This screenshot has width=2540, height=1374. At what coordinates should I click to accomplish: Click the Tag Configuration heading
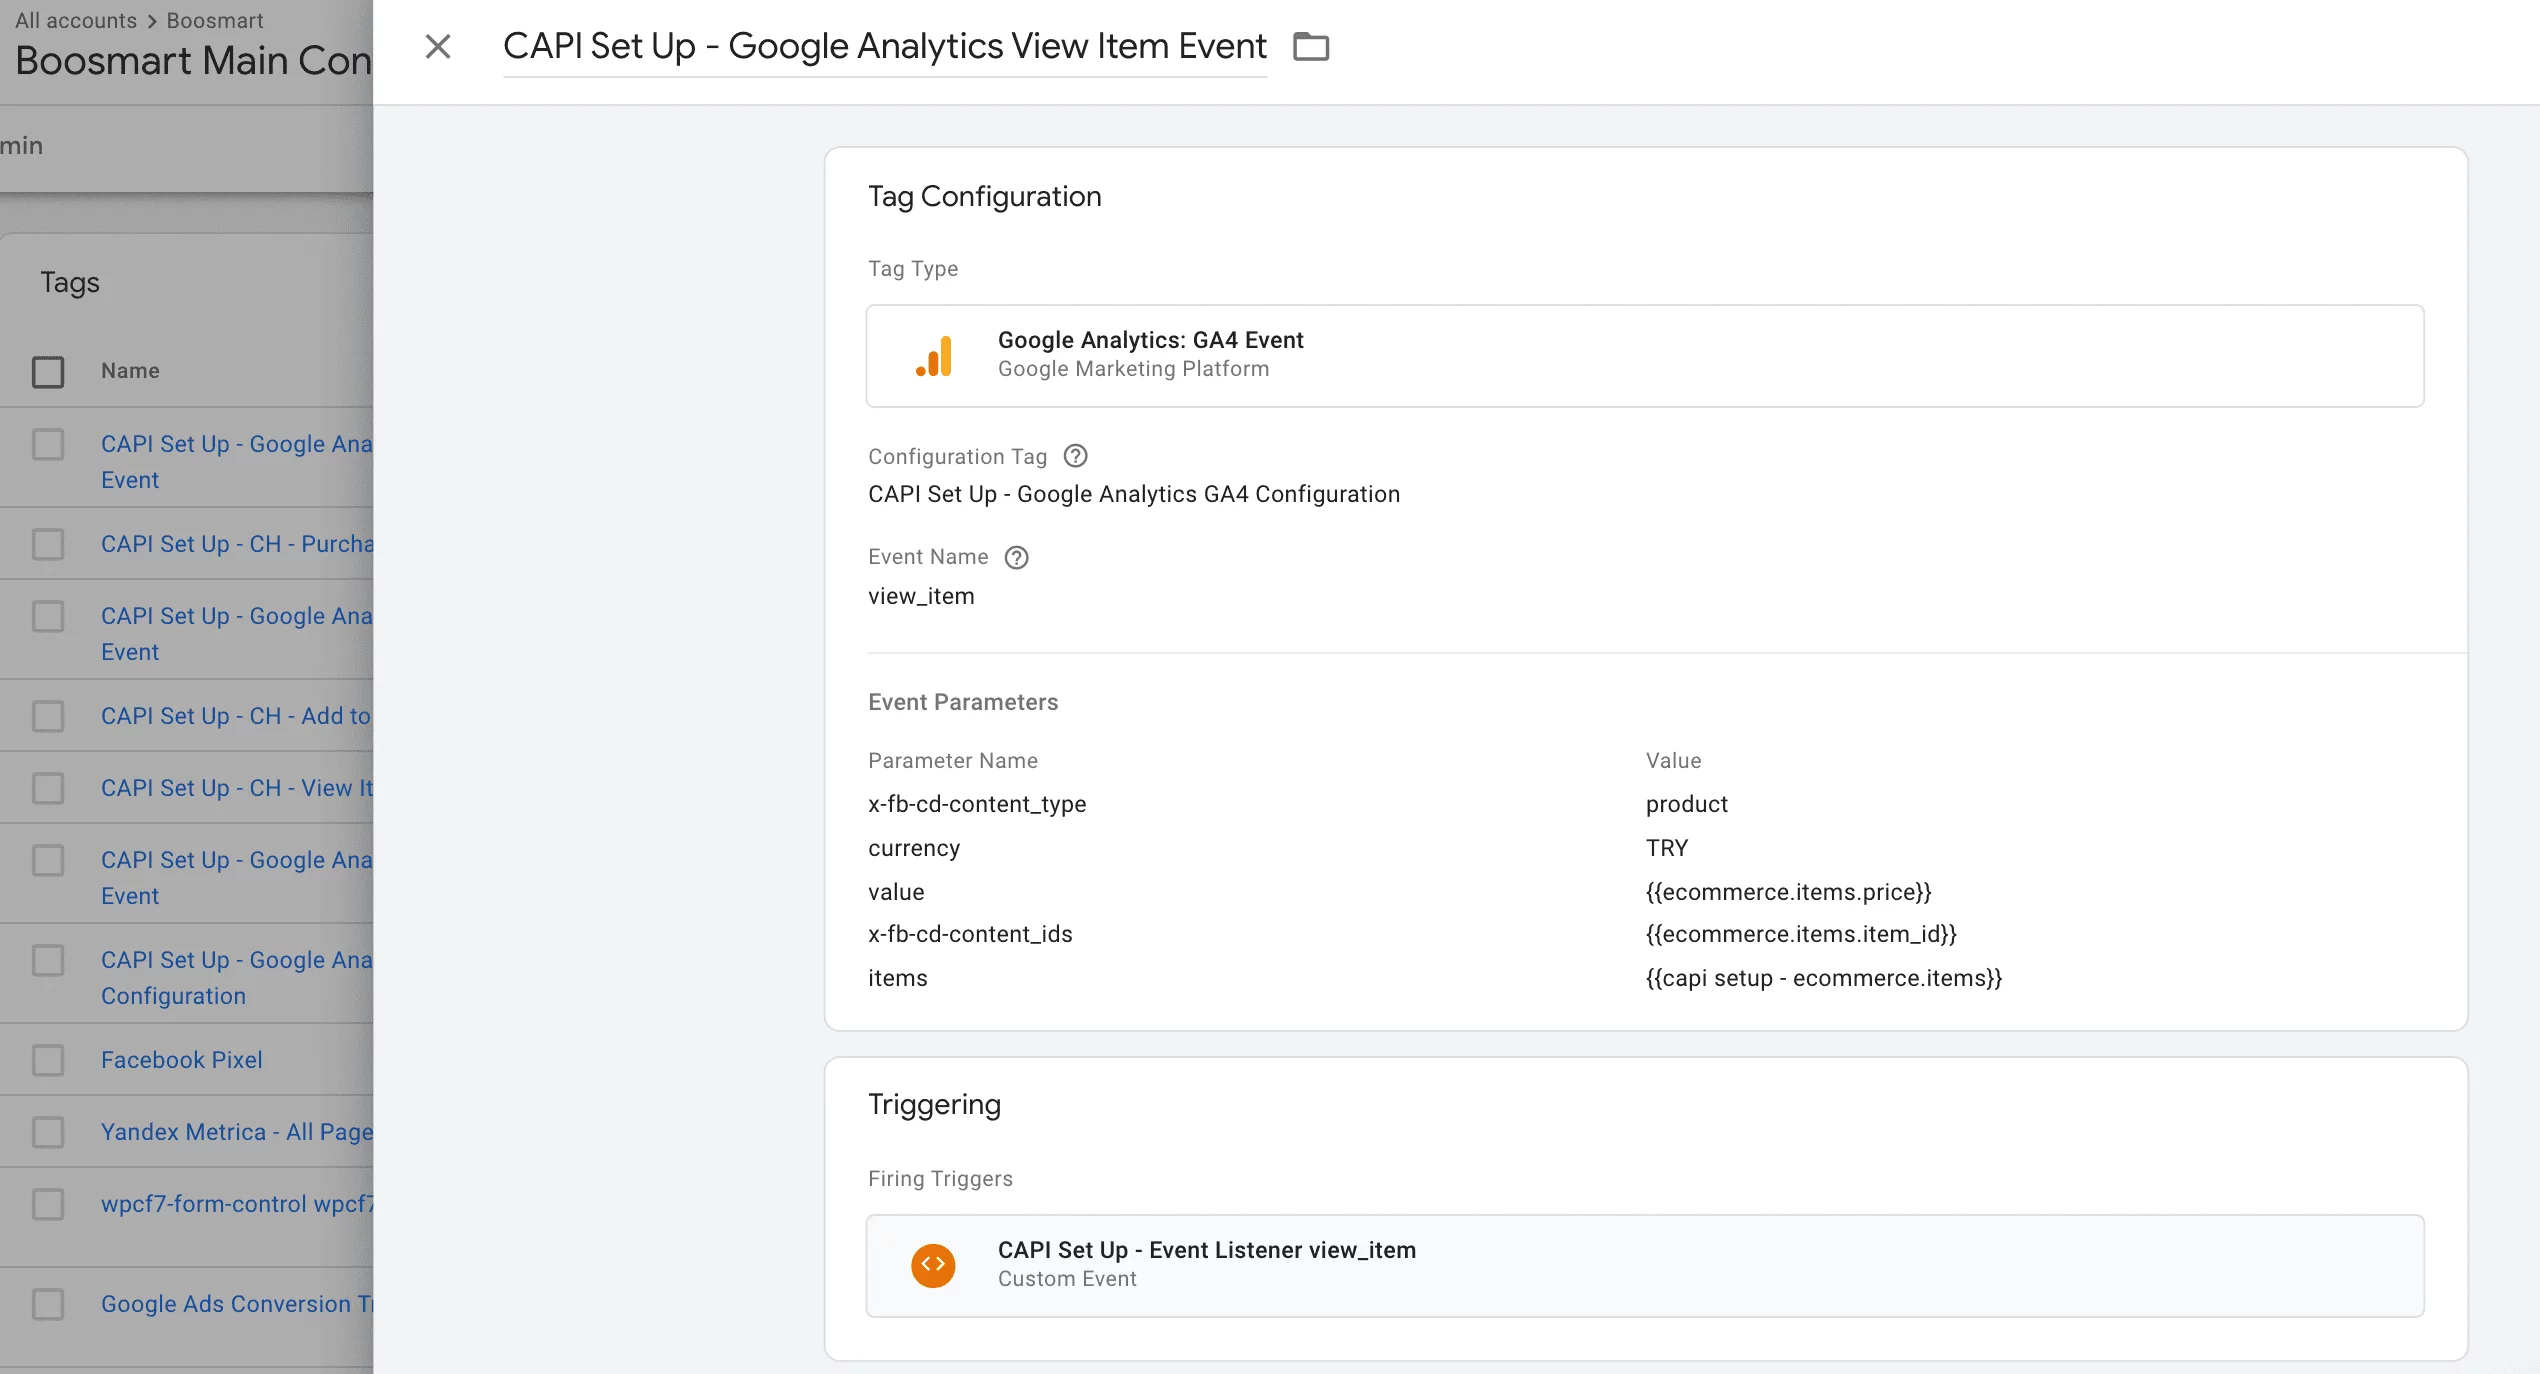click(x=985, y=196)
